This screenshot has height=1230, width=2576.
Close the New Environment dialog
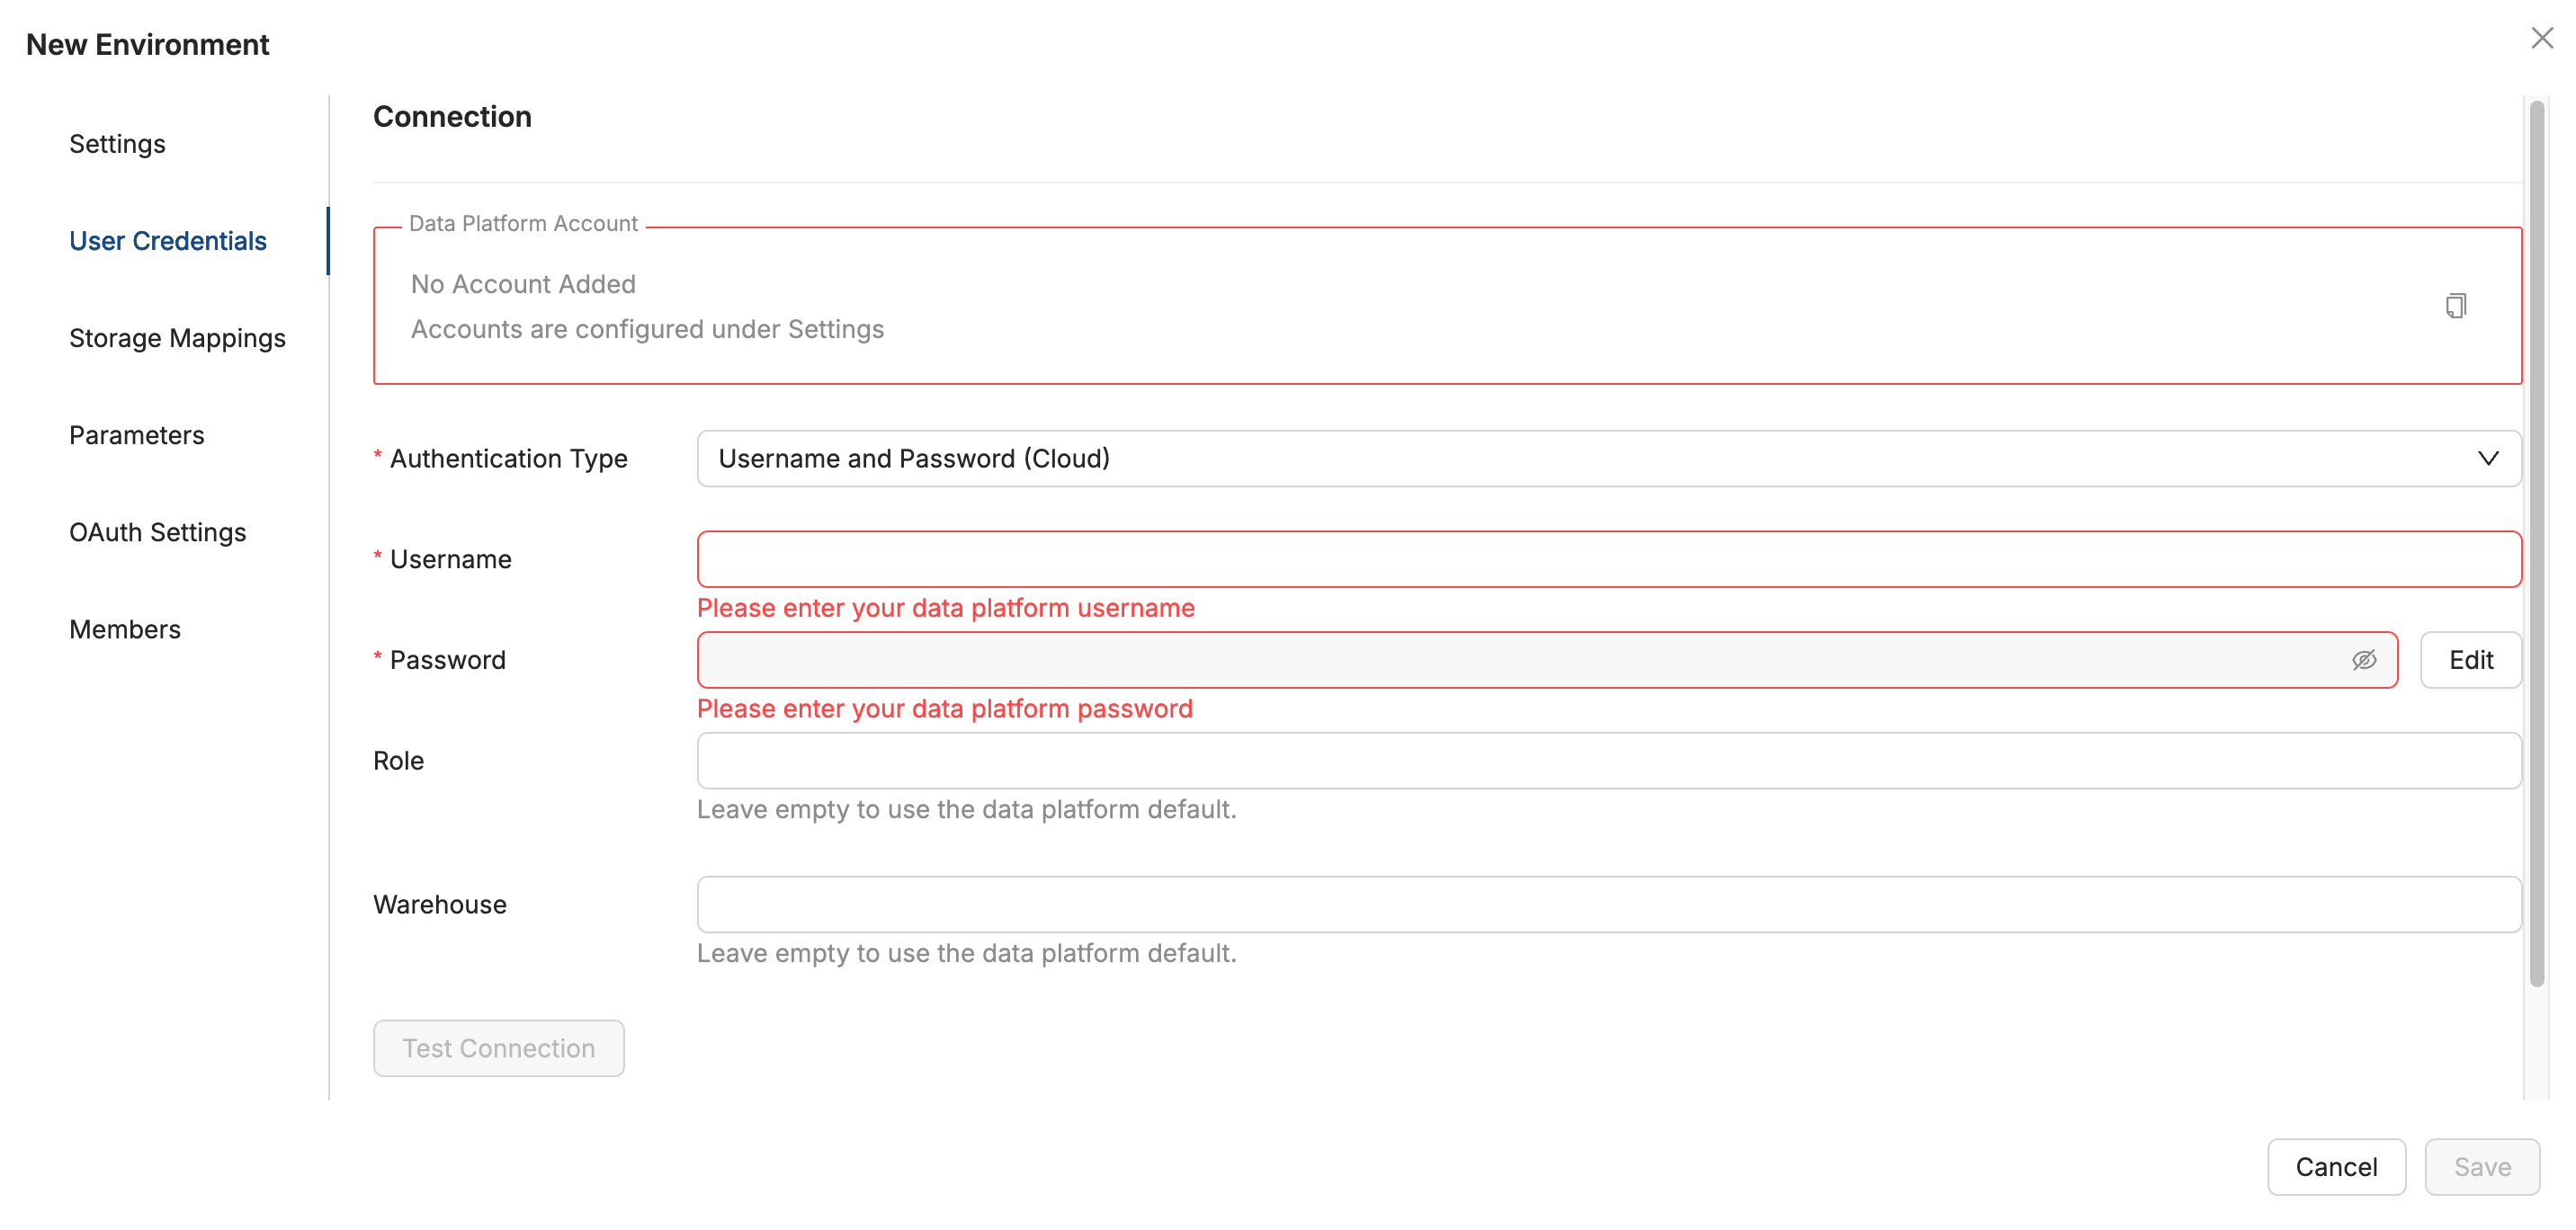(2542, 38)
